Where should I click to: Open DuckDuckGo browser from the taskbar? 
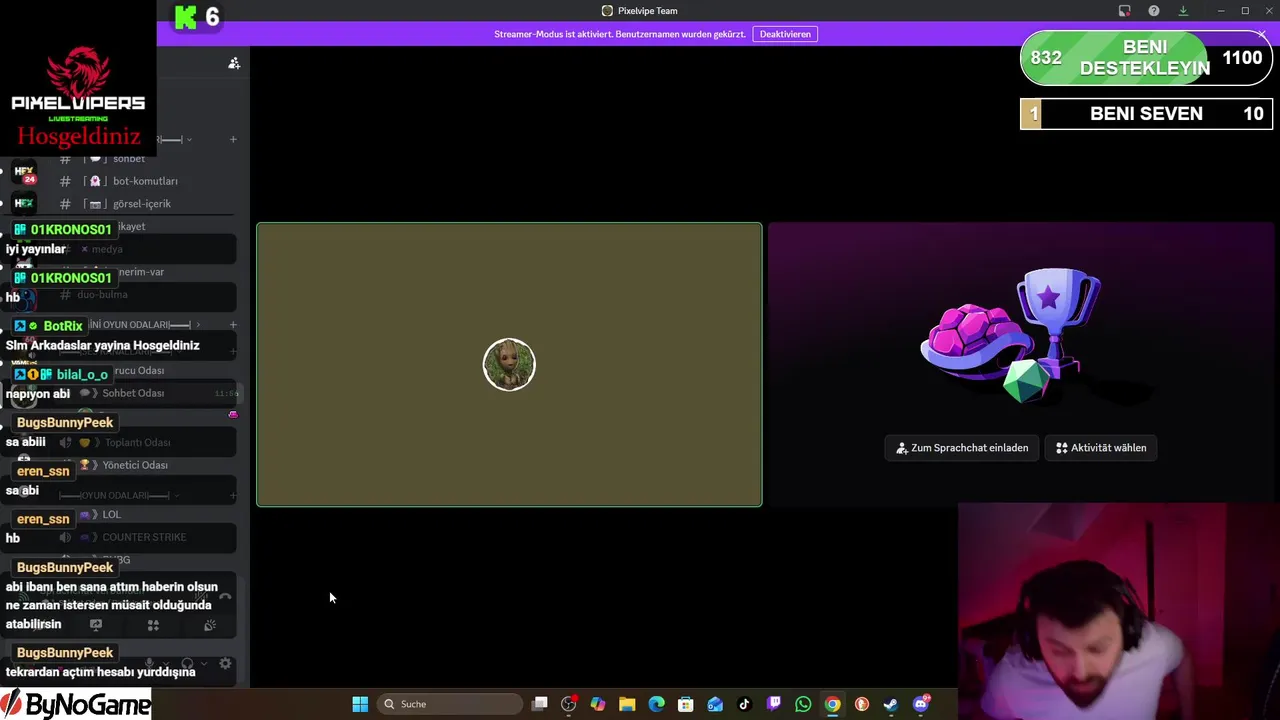coord(862,704)
